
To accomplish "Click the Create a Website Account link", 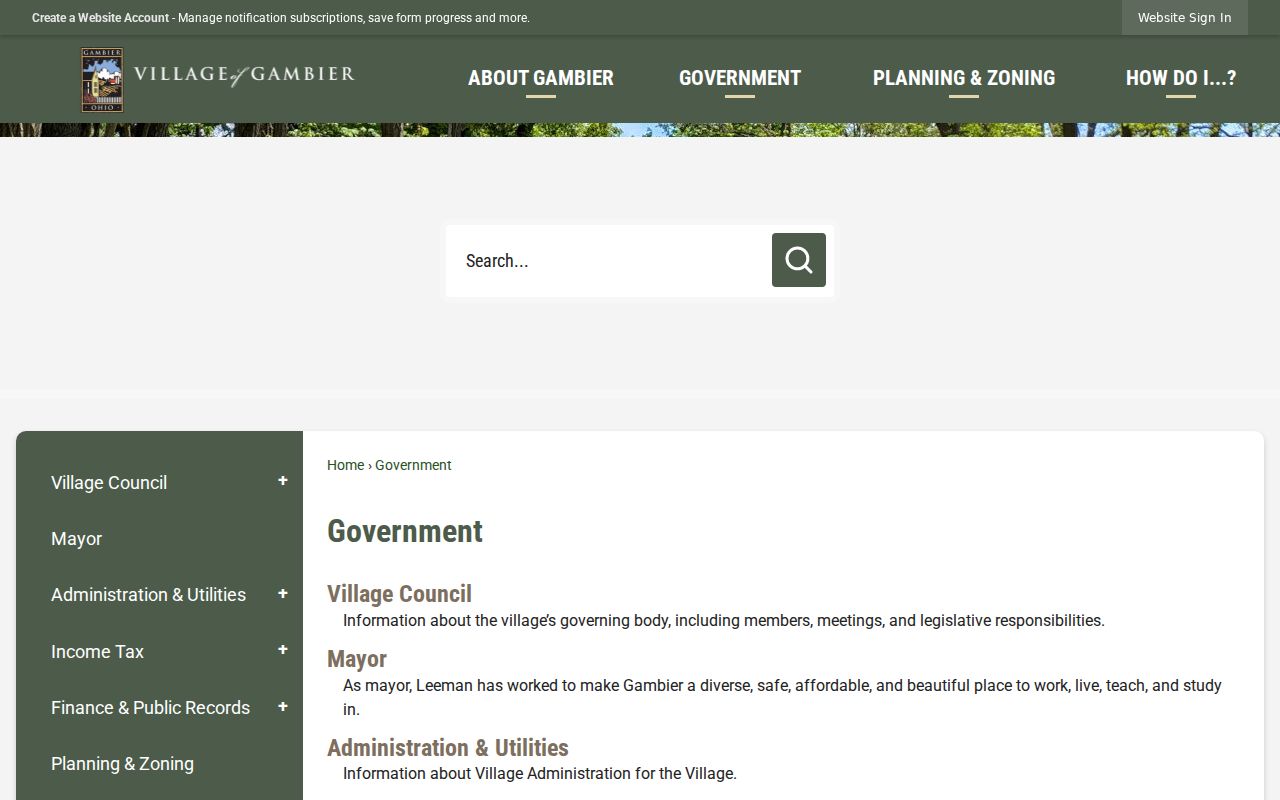I will 100,18.
